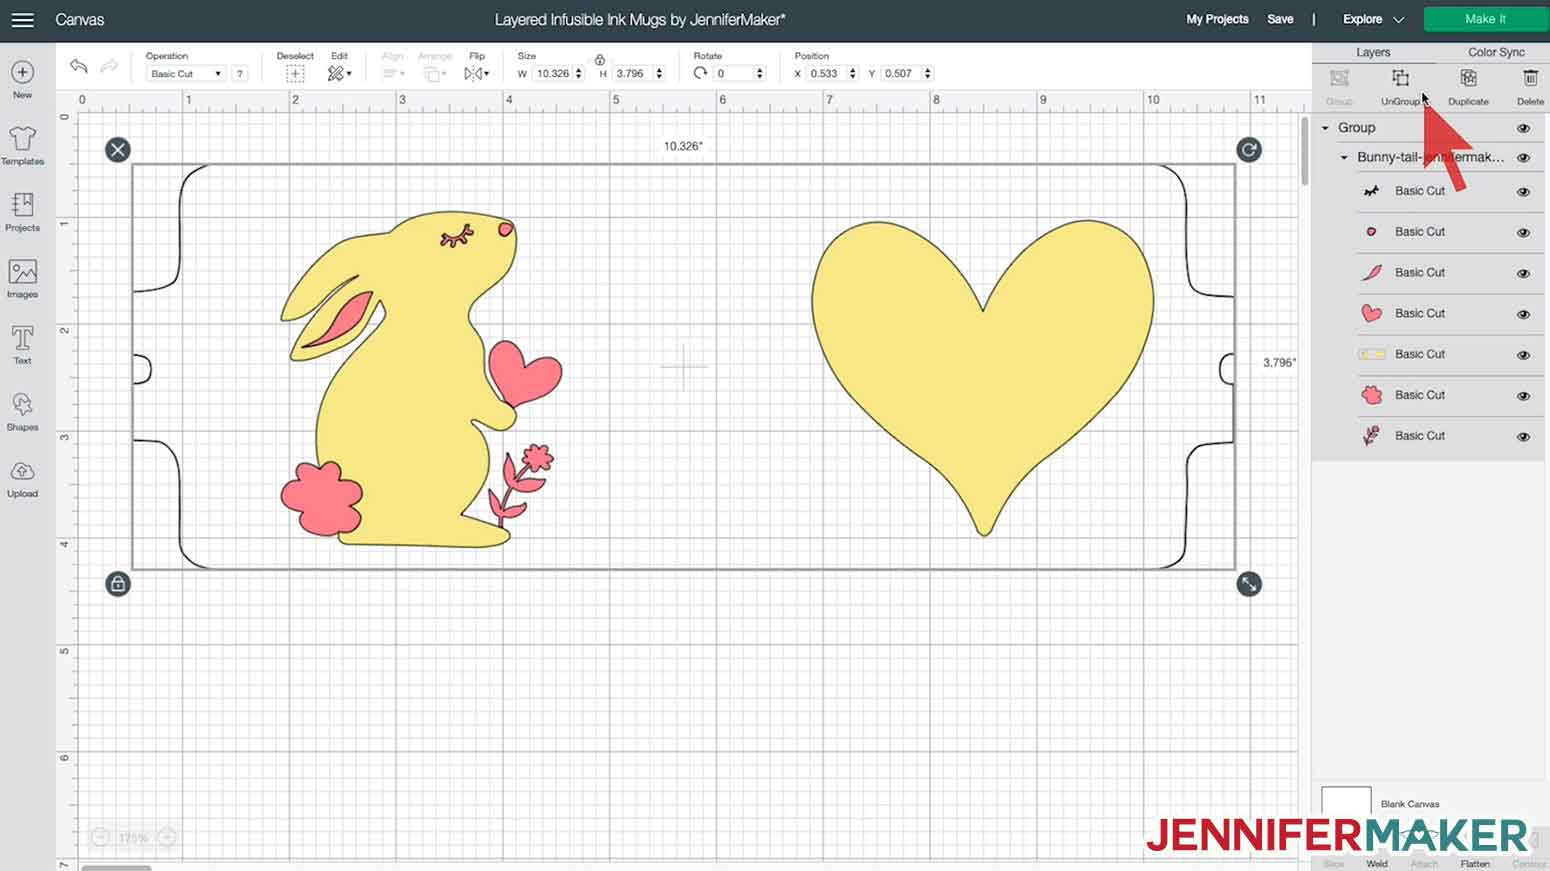Screen dimensions: 1550x871
Task: Switch to the Layers tab
Action: (x=1373, y=52)
